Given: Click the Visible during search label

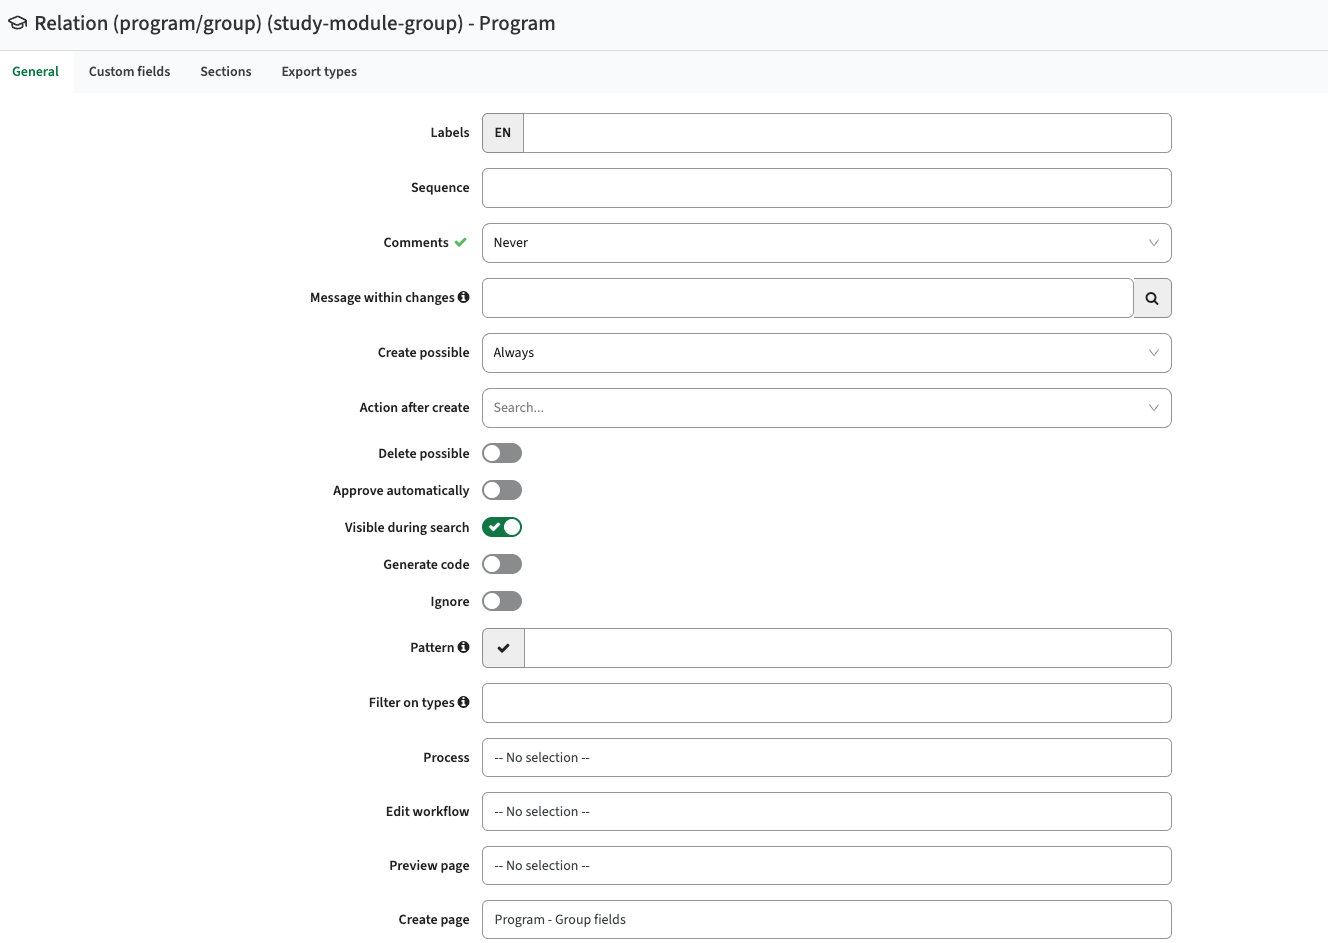Looking at the screenshot, I should click(x=407, y=527).
